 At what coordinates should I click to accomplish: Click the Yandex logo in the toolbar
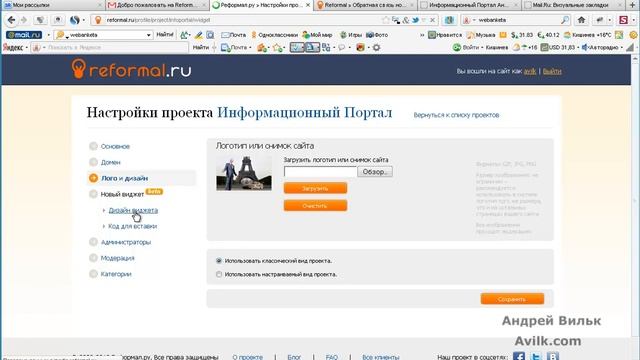[13, 48]
